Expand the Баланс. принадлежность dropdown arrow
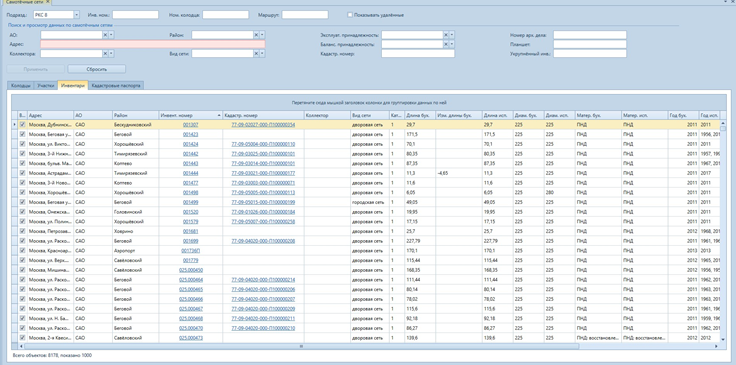The image size is (736, 365). pyautogui.click(x=452, y=44)
